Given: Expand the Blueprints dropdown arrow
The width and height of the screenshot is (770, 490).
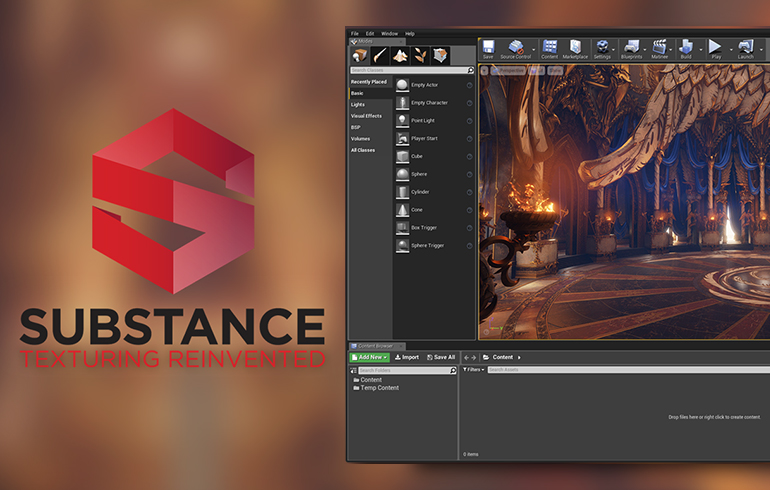Looking at the screenshot, I should tap(644, 50).
